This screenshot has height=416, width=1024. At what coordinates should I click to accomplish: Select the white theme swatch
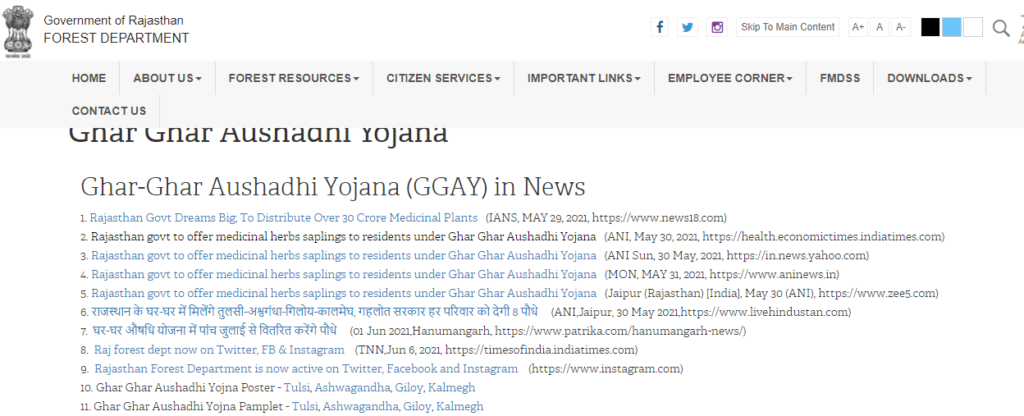(x=973, y=27)
